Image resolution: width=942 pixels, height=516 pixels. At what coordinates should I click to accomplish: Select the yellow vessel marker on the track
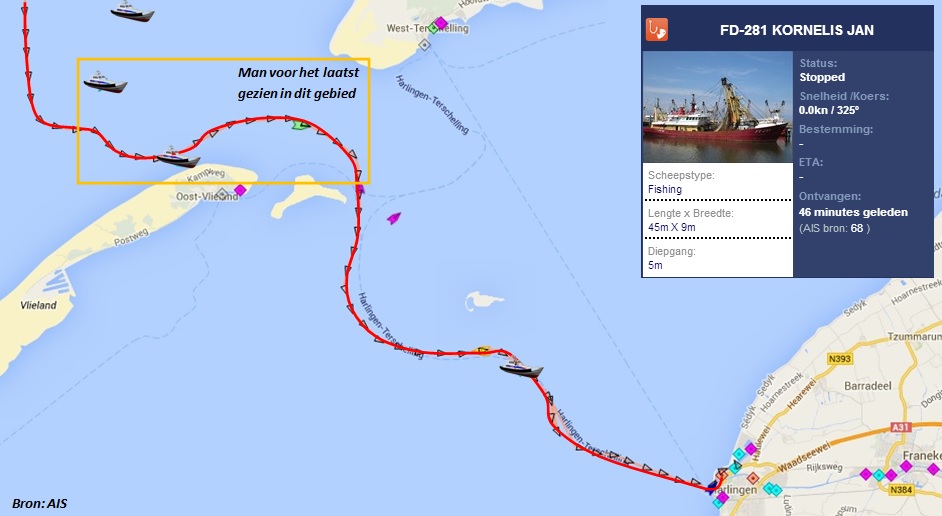click(482, 350)
